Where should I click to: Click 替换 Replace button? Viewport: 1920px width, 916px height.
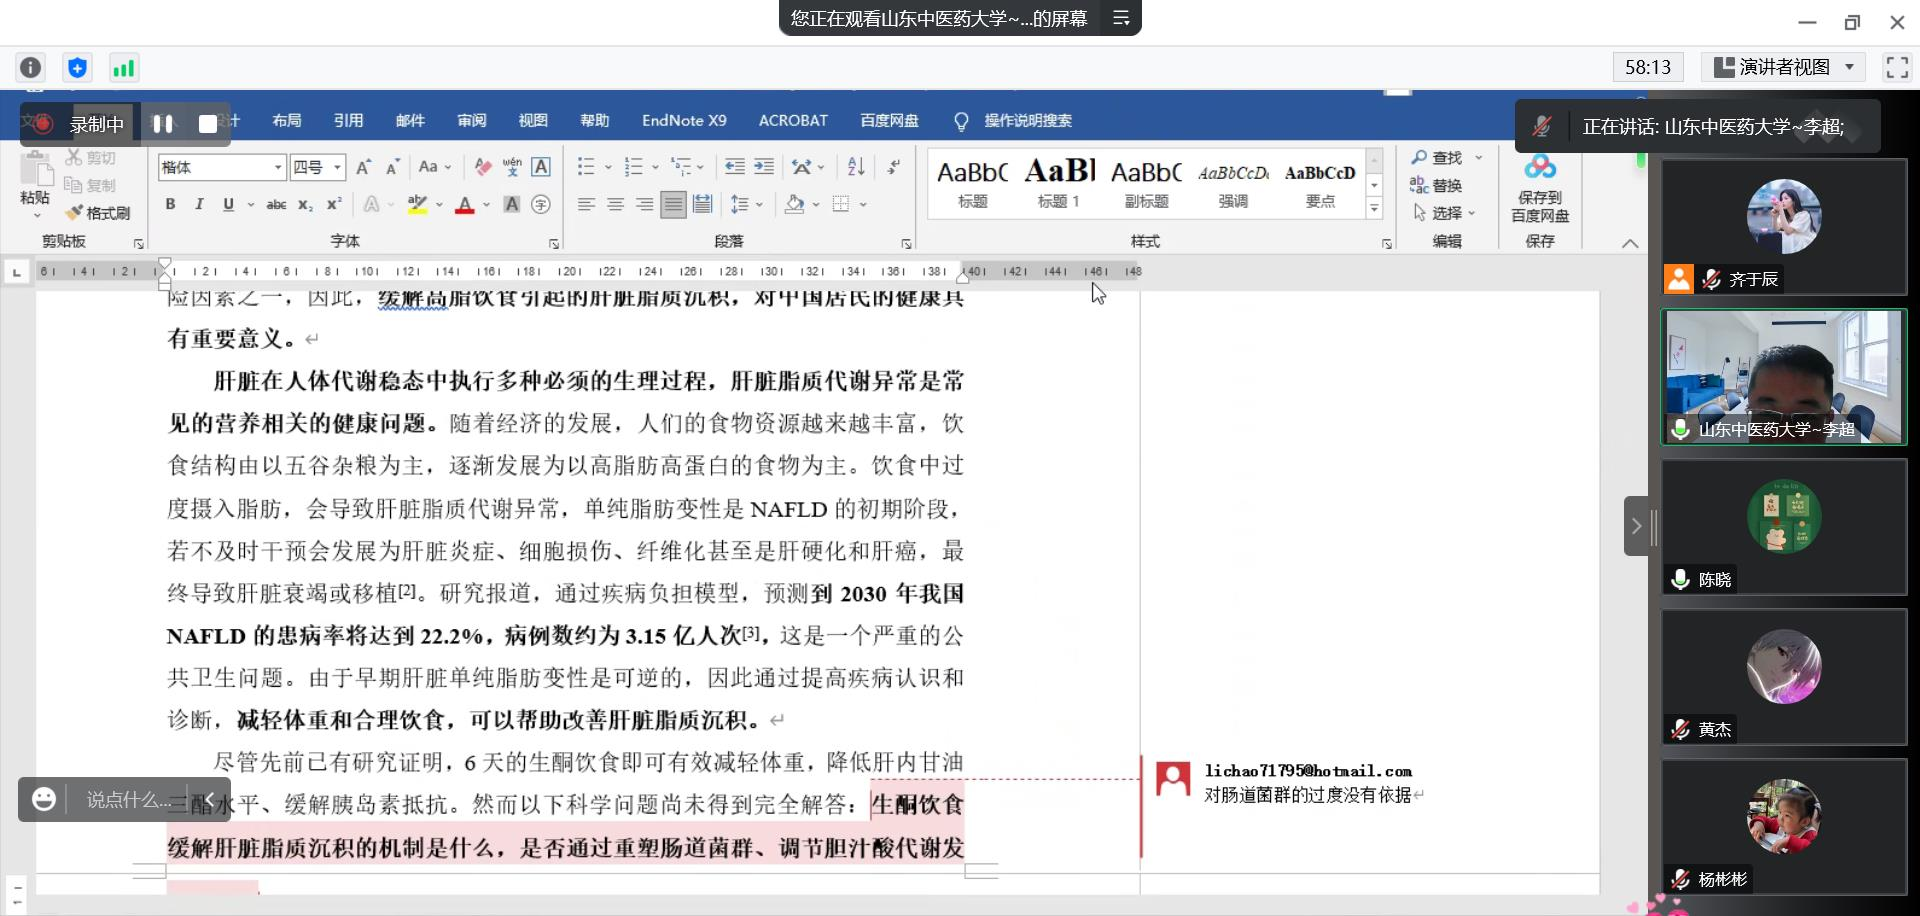coord(1436,185)
